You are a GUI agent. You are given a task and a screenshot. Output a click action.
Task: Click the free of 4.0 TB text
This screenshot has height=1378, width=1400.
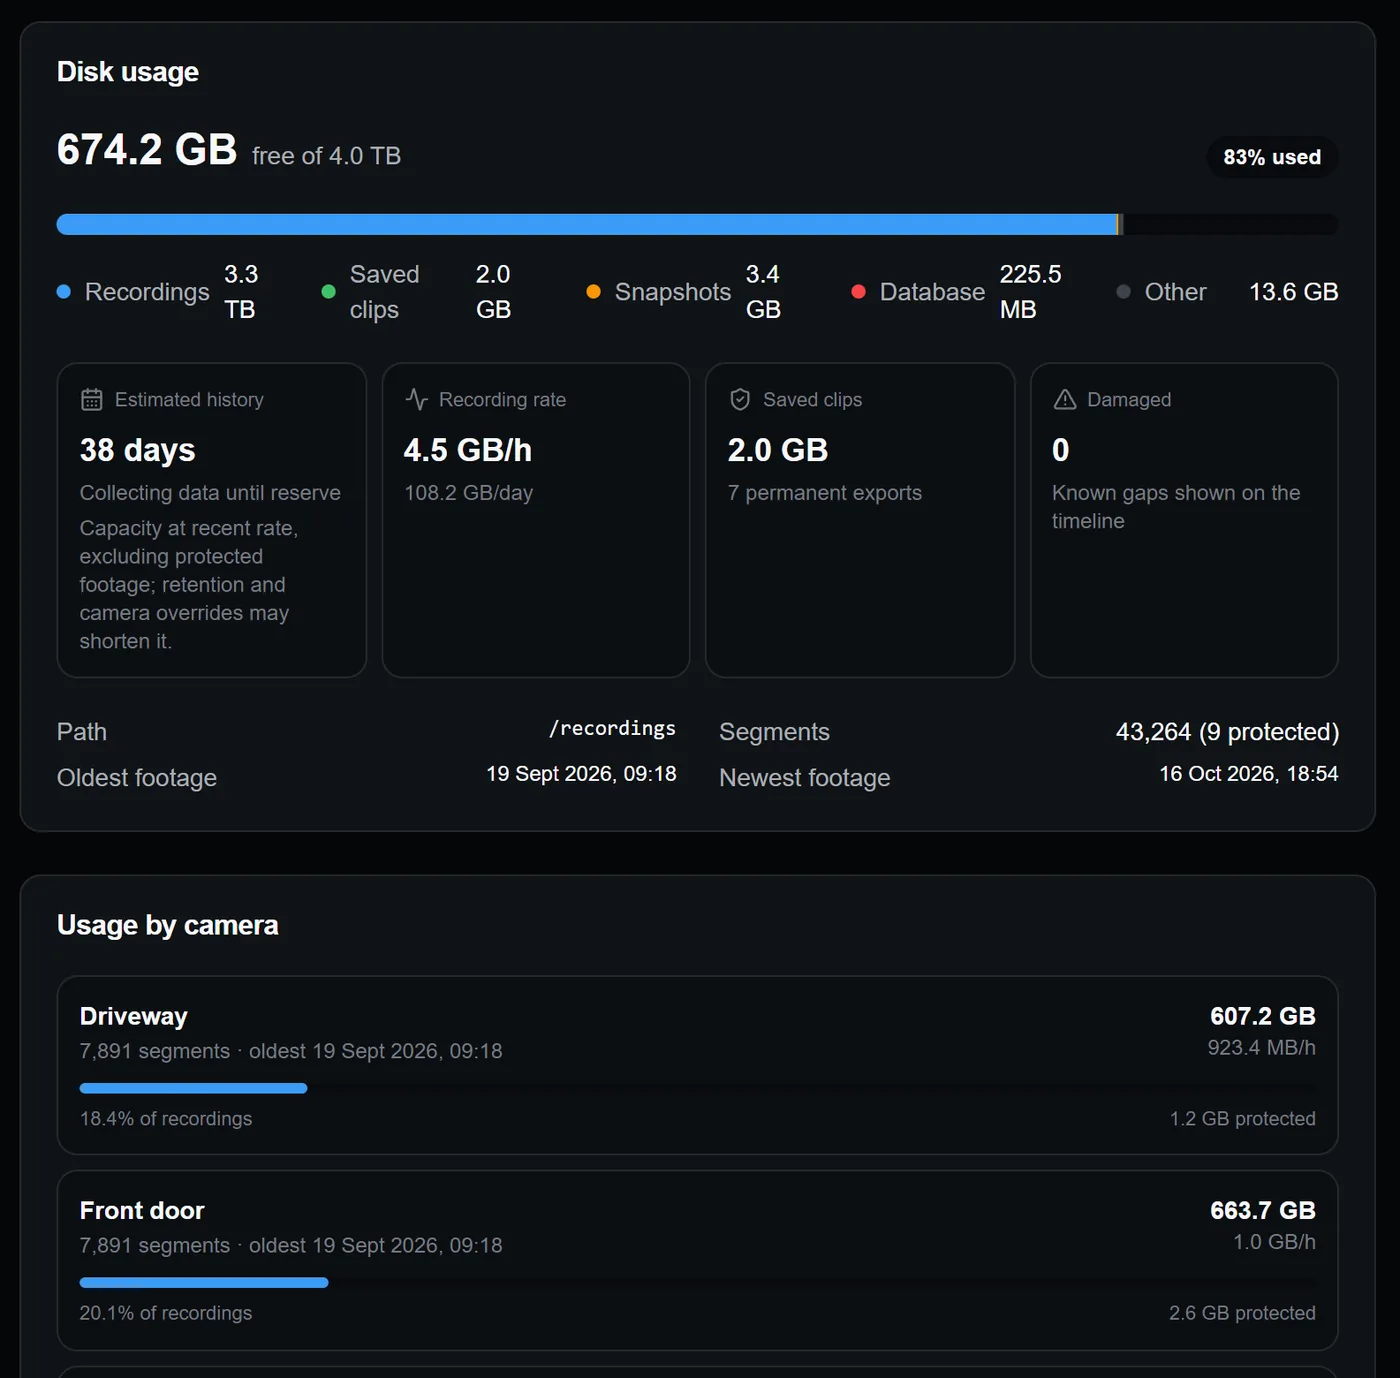(327, 156)
